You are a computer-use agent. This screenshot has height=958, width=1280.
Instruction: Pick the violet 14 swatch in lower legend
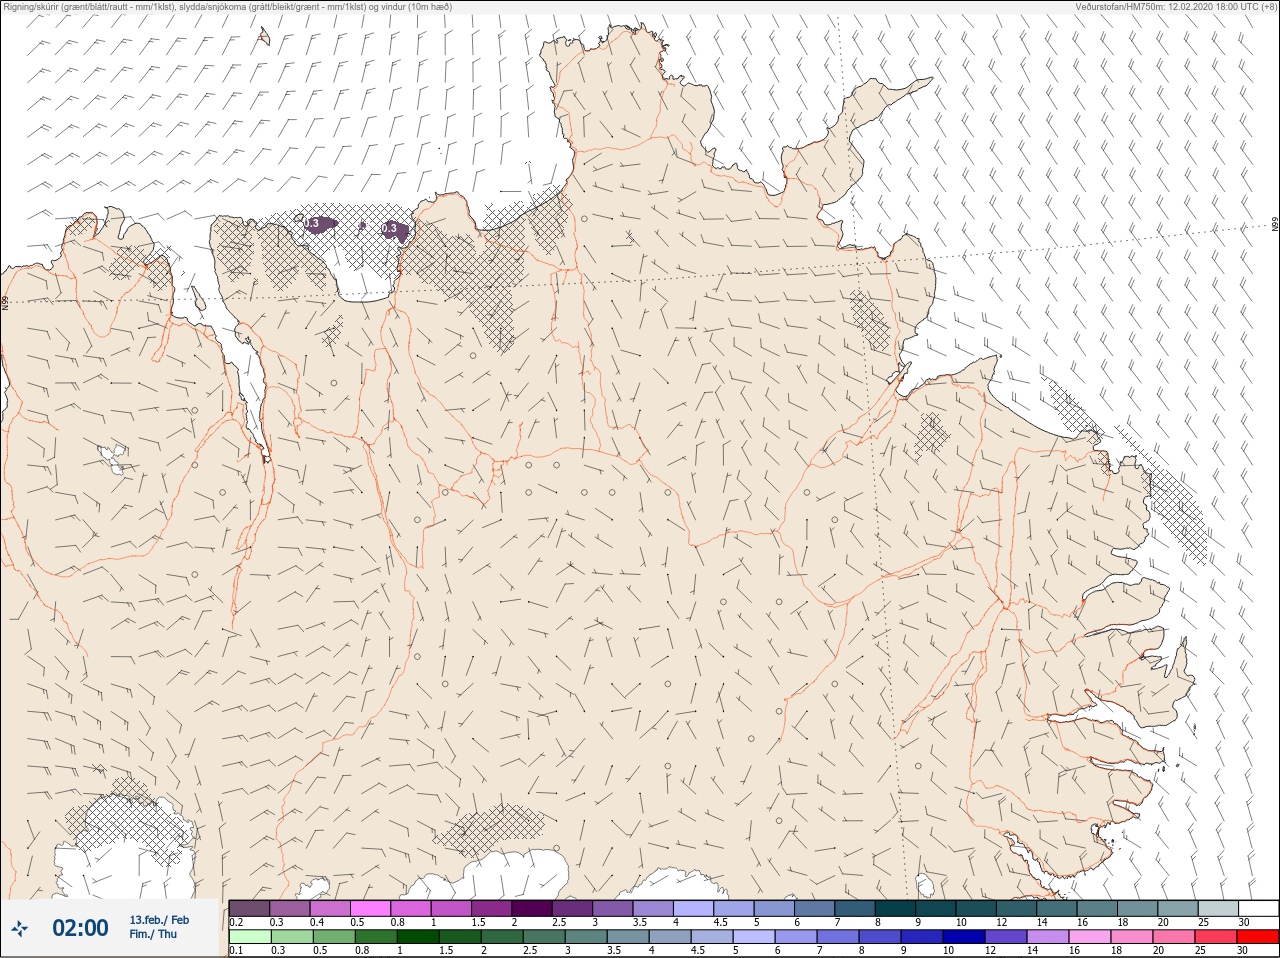point(1048,937)
